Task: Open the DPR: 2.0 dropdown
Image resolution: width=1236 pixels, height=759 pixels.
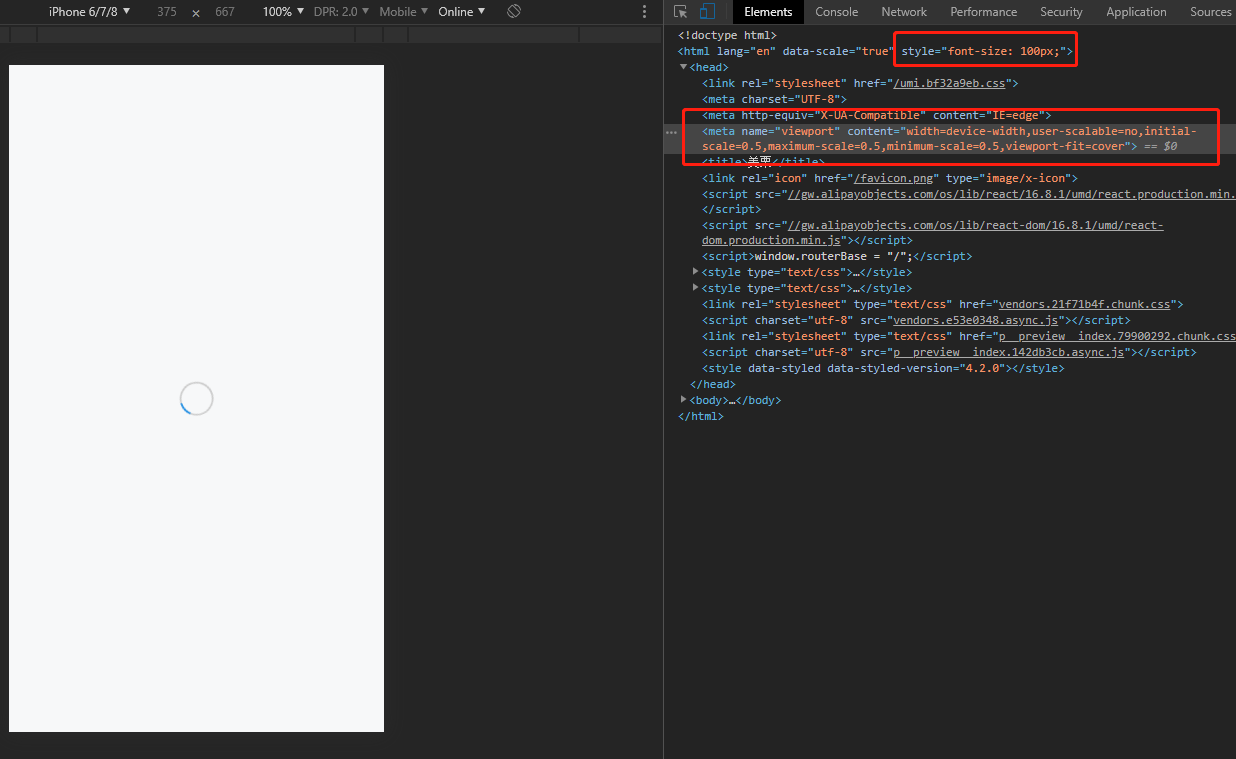Action: 341,12
